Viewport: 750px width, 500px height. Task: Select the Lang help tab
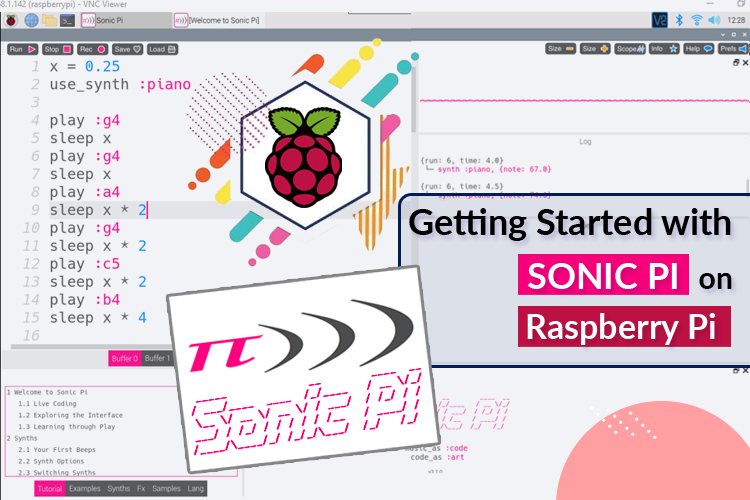pyautogui.click(x=196, y=489)
